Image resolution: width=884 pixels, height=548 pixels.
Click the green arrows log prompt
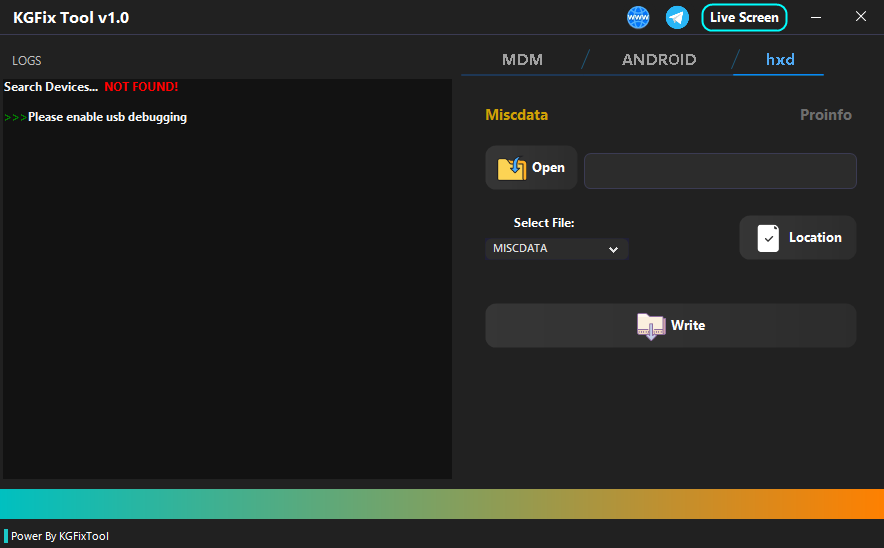(x=15, y=118)
